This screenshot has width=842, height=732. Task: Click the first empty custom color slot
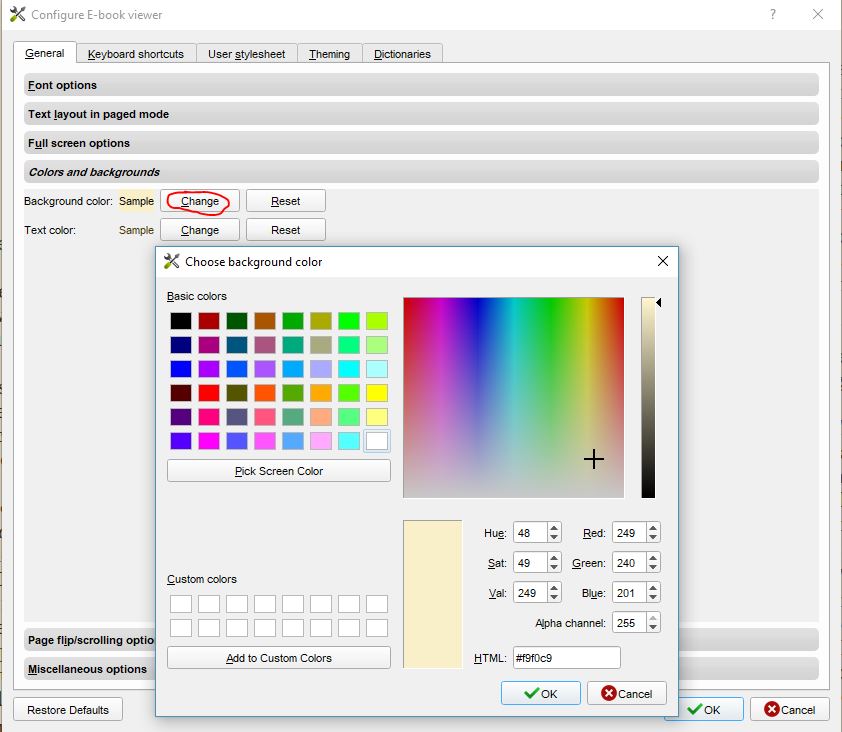(x=180, y=604)
